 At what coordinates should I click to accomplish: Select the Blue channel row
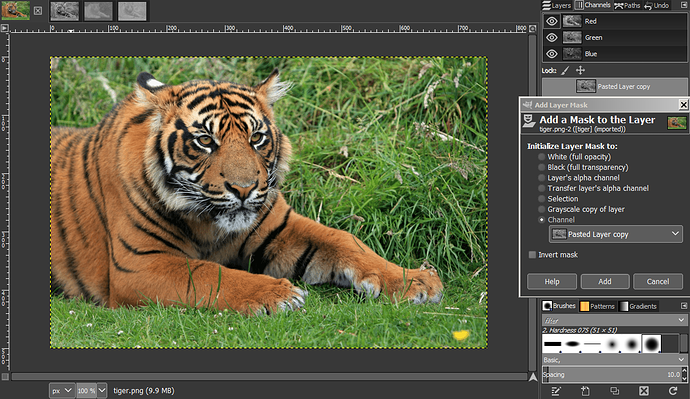(615, 54)
